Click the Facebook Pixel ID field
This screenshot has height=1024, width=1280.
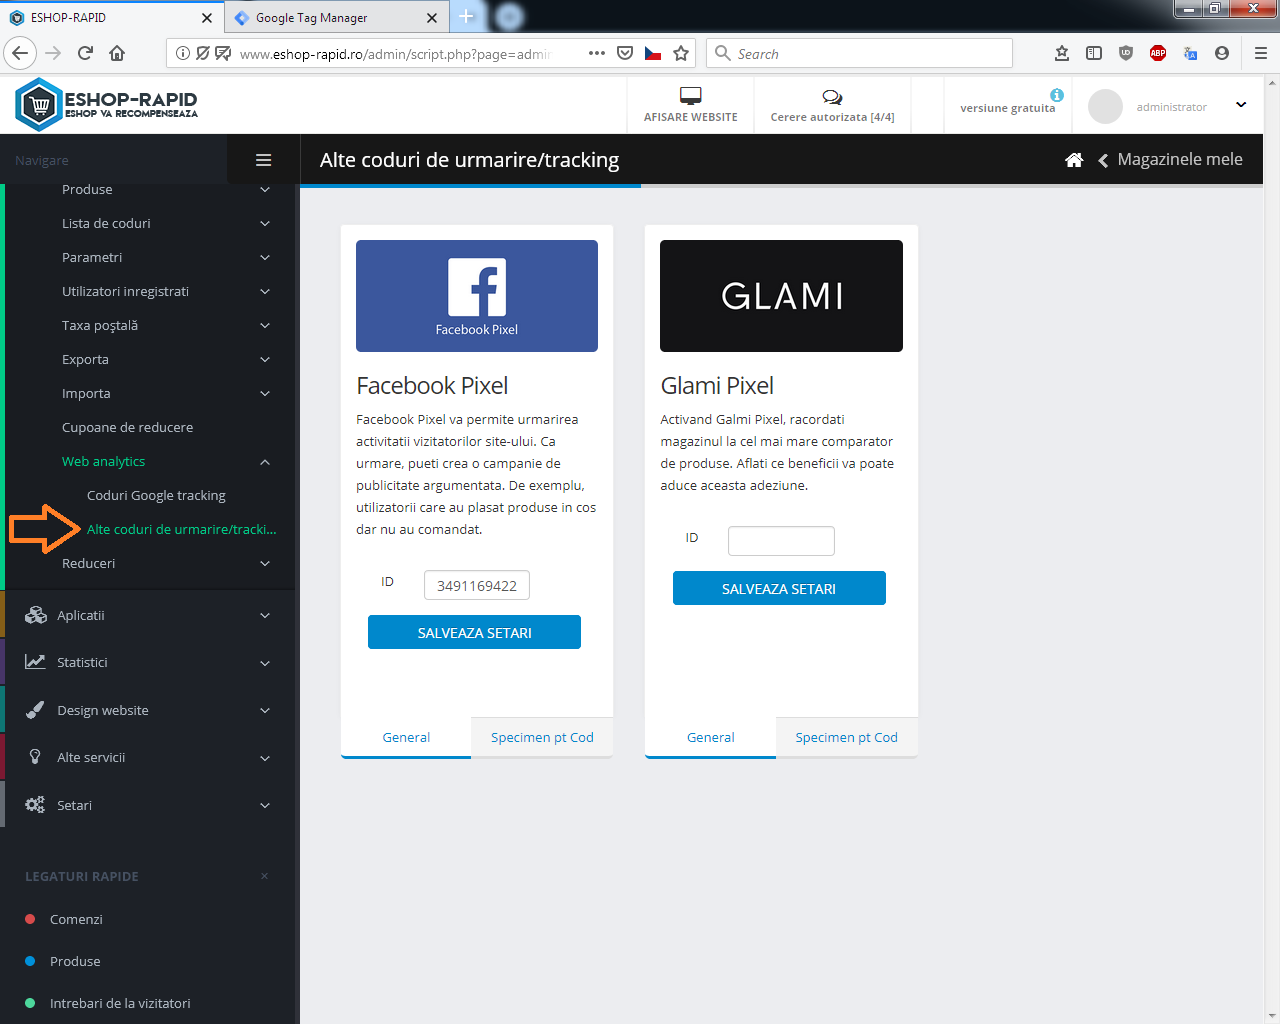[x=477, y=585]
